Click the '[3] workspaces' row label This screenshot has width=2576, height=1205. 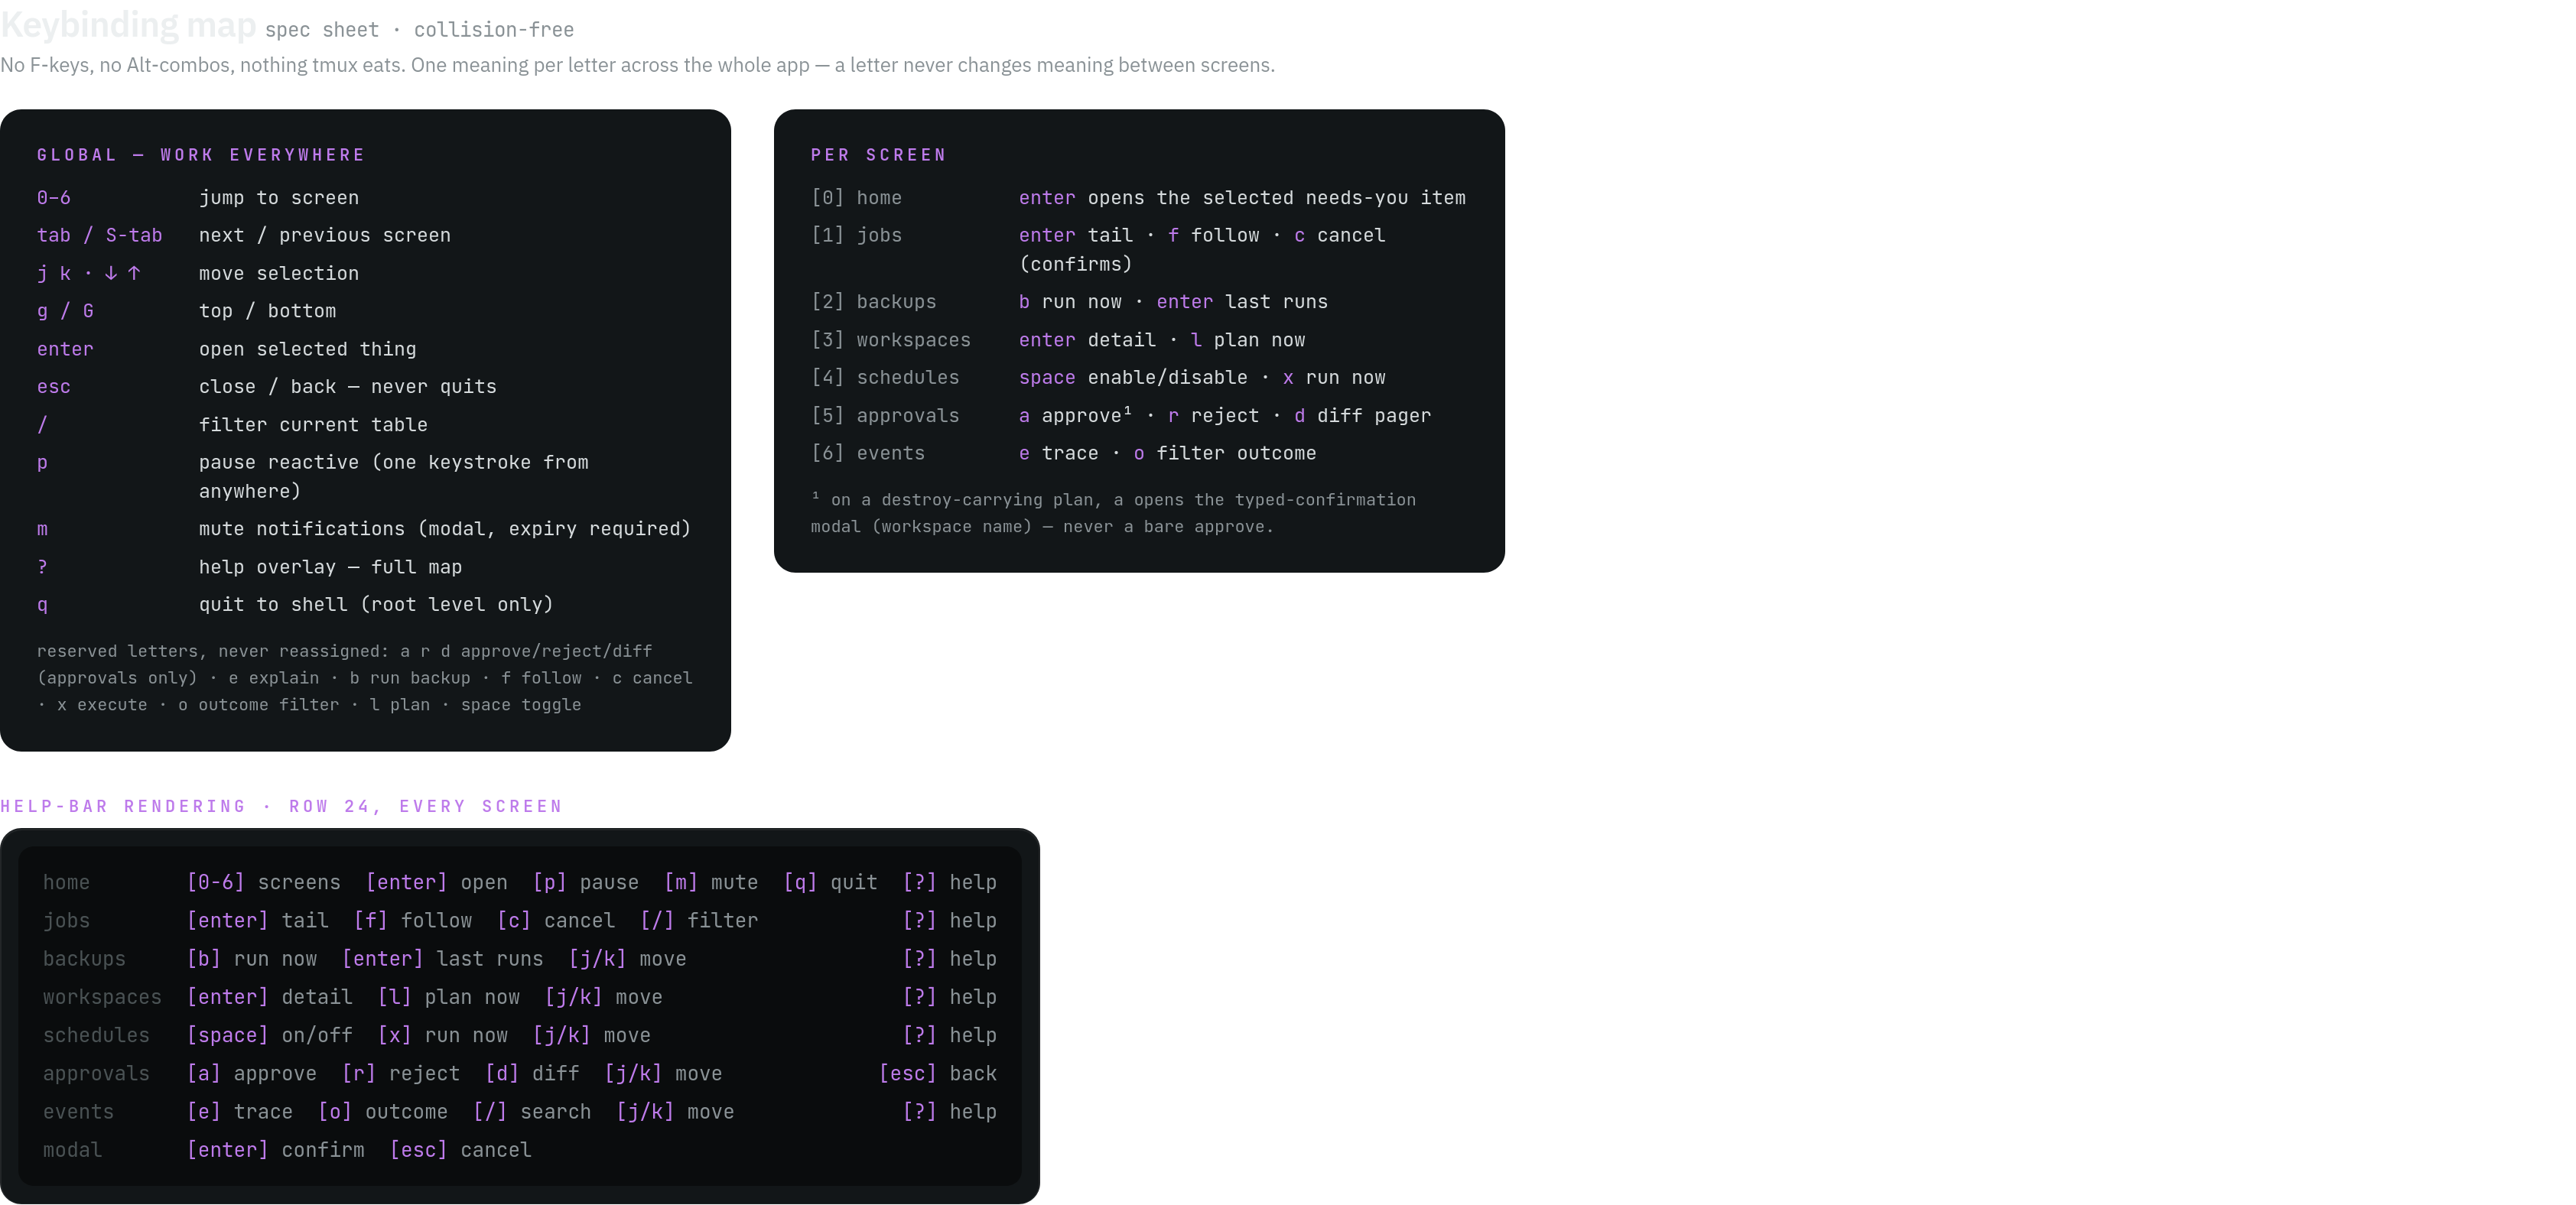point(891,340)
